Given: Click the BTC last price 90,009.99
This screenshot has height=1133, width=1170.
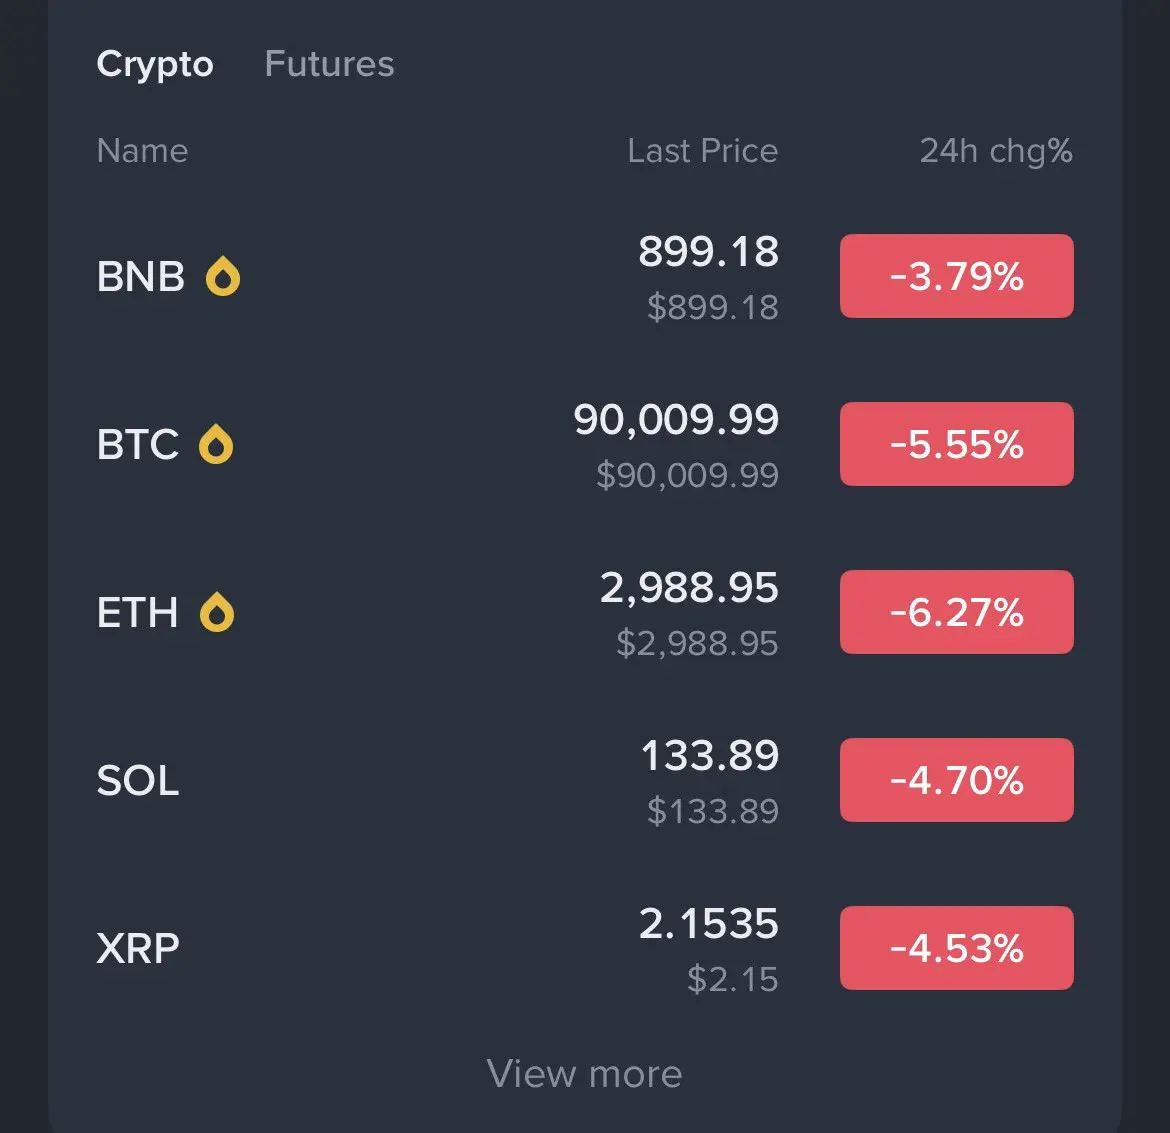Looking at the screenshot, I should [676, 420].
